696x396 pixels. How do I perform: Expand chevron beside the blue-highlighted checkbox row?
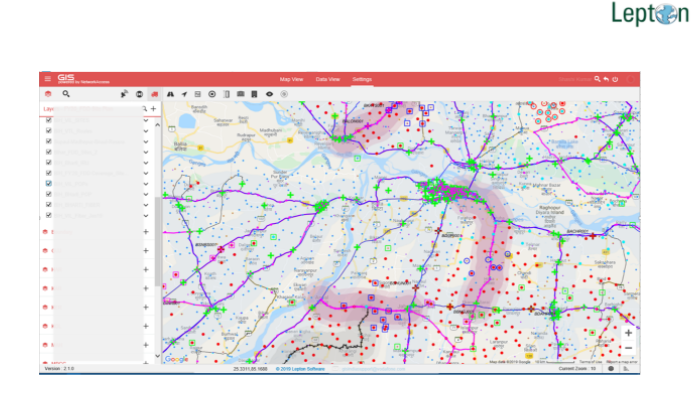click(146, 184)
